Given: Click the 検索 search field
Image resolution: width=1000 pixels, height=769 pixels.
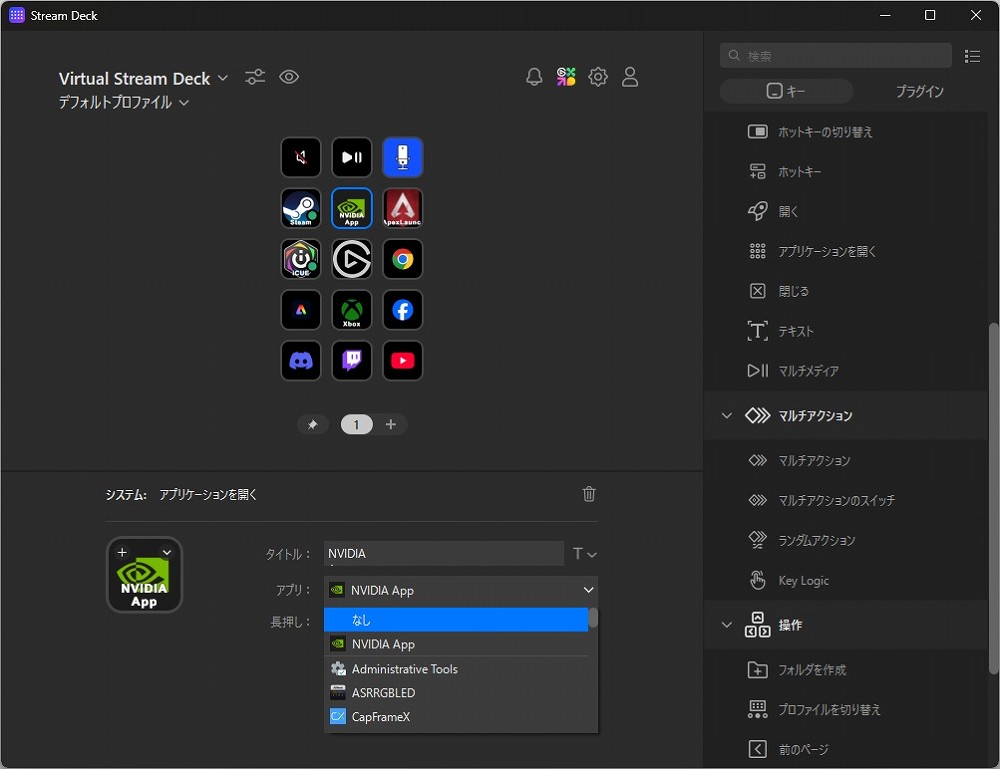Looking at the screenshot, I should click(x=835, y=56).
